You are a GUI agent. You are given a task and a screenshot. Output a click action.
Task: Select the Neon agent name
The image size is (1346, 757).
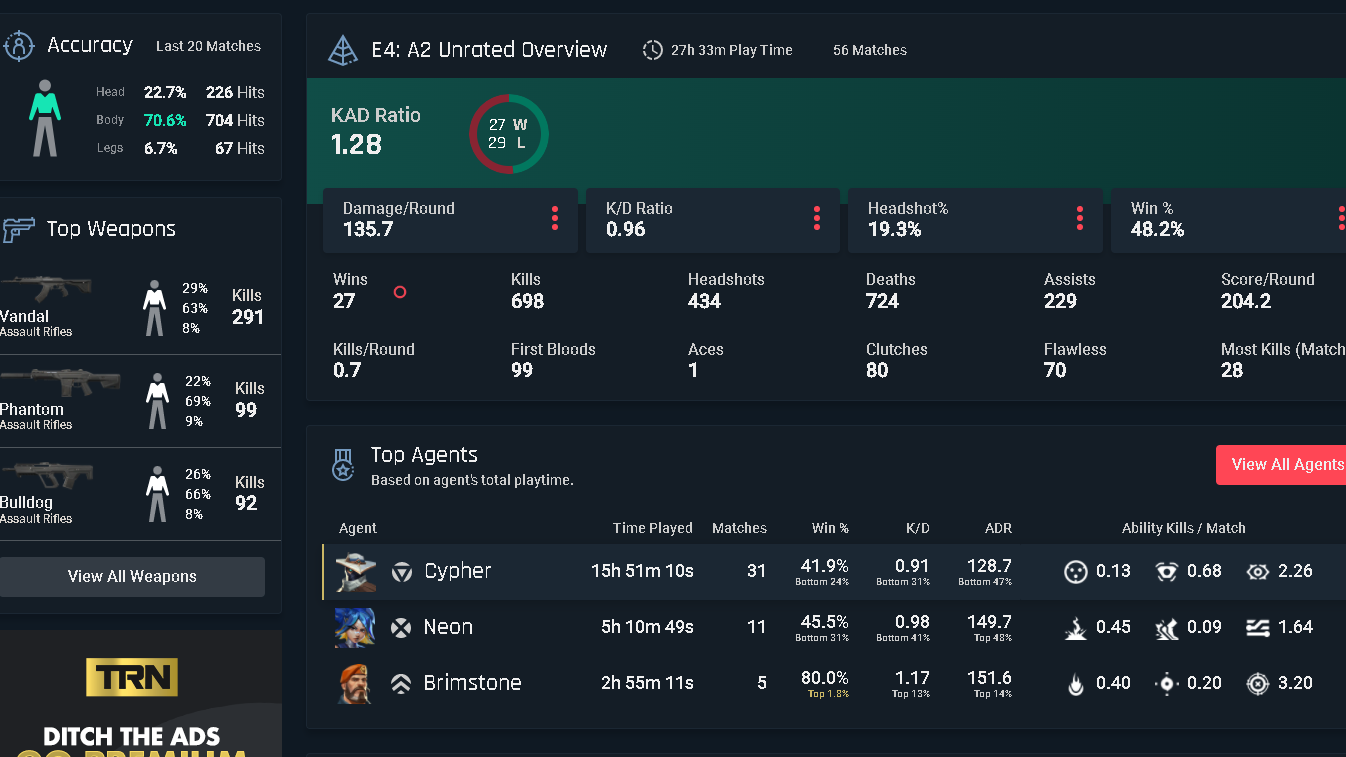(x=448, y=628)
